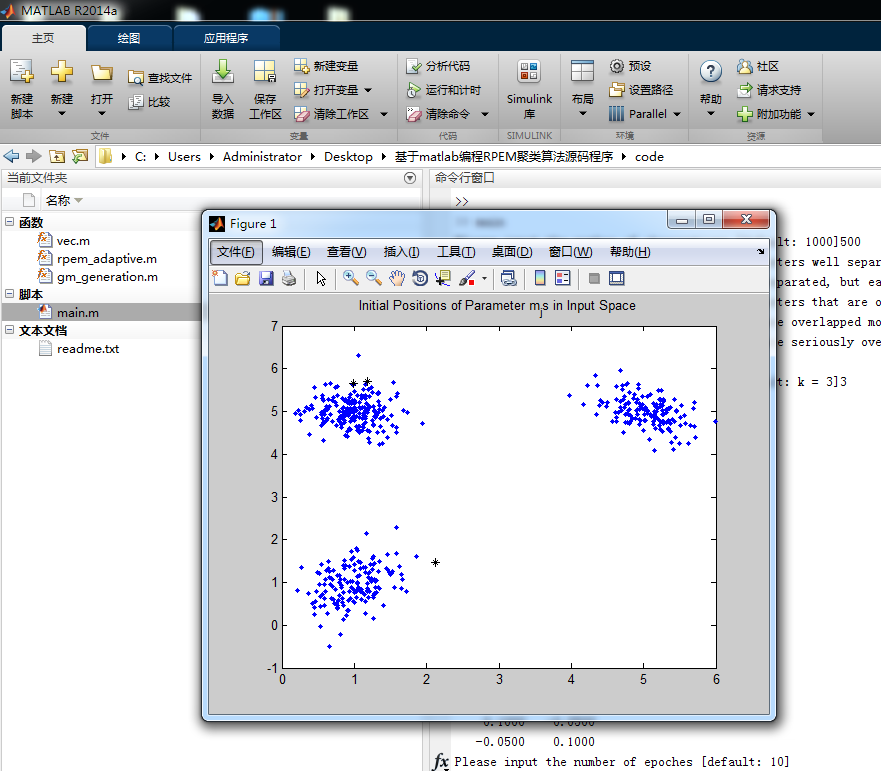Open 打开变量 dropdown
The height and width of the screenshot is (771, 881).
(x=368, y=90)
